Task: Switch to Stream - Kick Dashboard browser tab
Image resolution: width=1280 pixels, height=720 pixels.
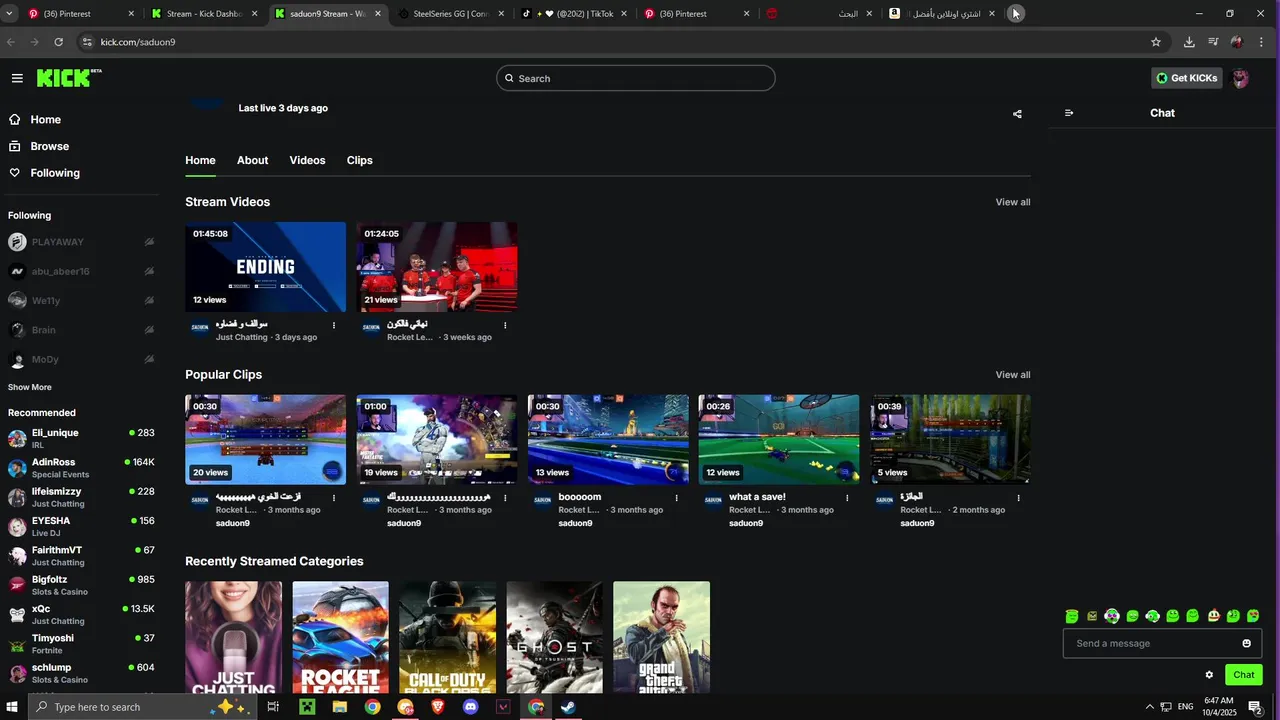Action: click(204, 14)
